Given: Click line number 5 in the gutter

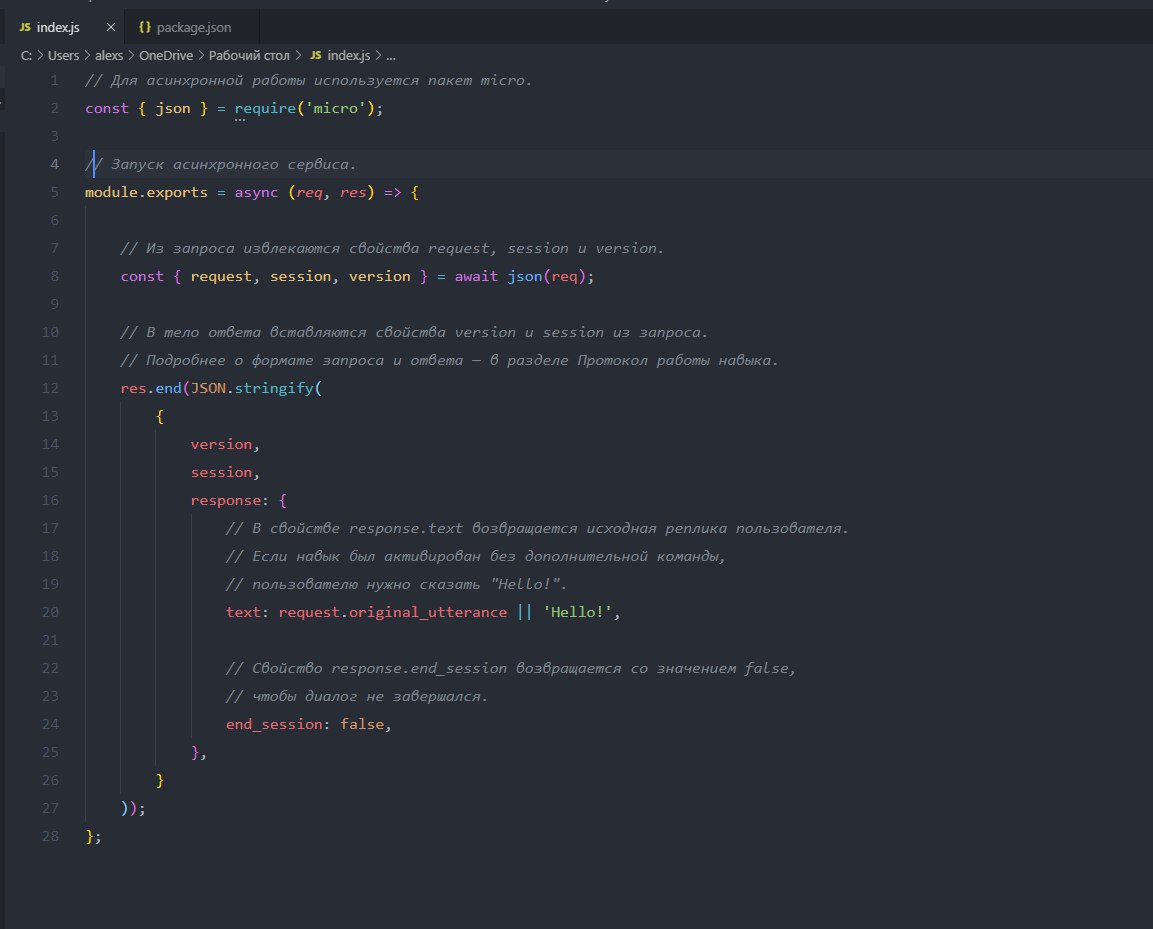Looking at the screenshot, I should [x=54, y=192].
